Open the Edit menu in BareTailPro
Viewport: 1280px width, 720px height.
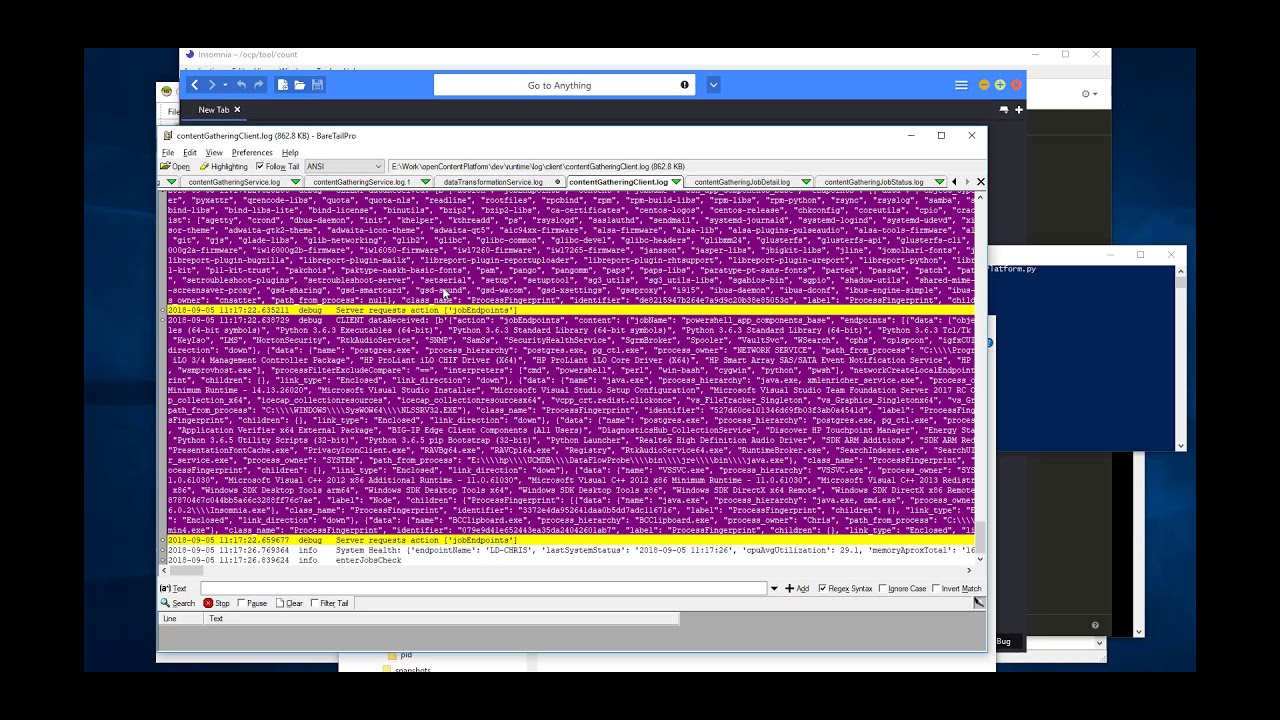tap(189, 153)
